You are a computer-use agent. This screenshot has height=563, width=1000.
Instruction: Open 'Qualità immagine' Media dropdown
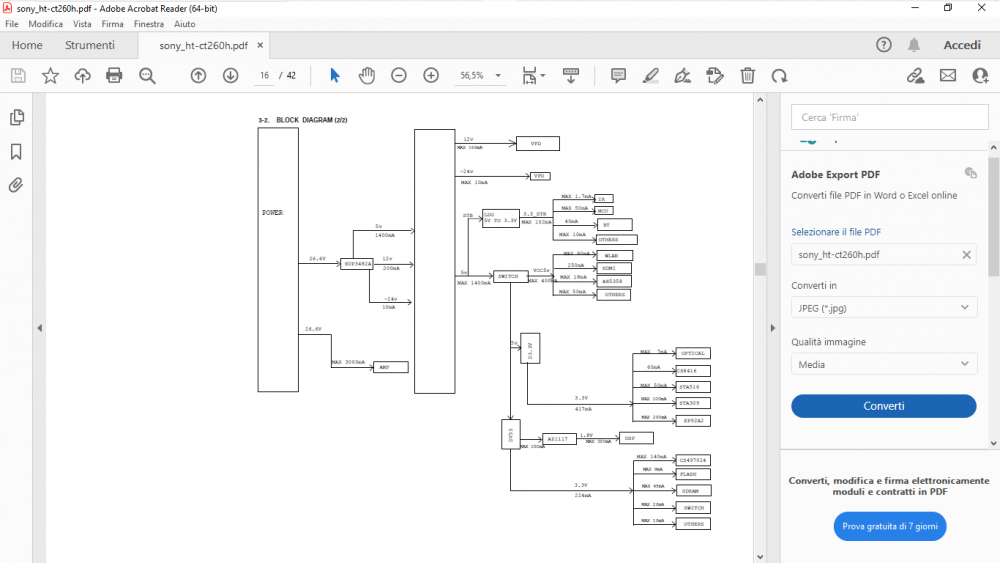pyautogui.click(x=883, y=364)
